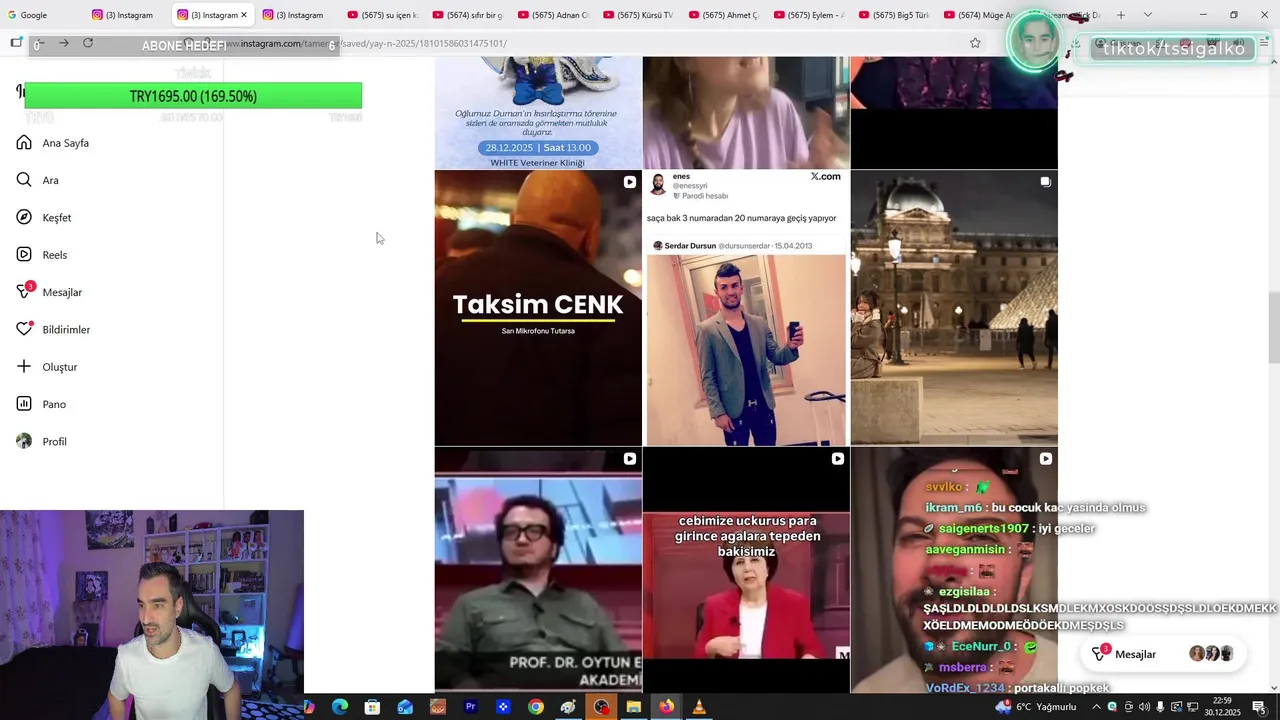Open Mail app from the taskbar
This screenshot has height=720, width=1280.
pos(405,707)
